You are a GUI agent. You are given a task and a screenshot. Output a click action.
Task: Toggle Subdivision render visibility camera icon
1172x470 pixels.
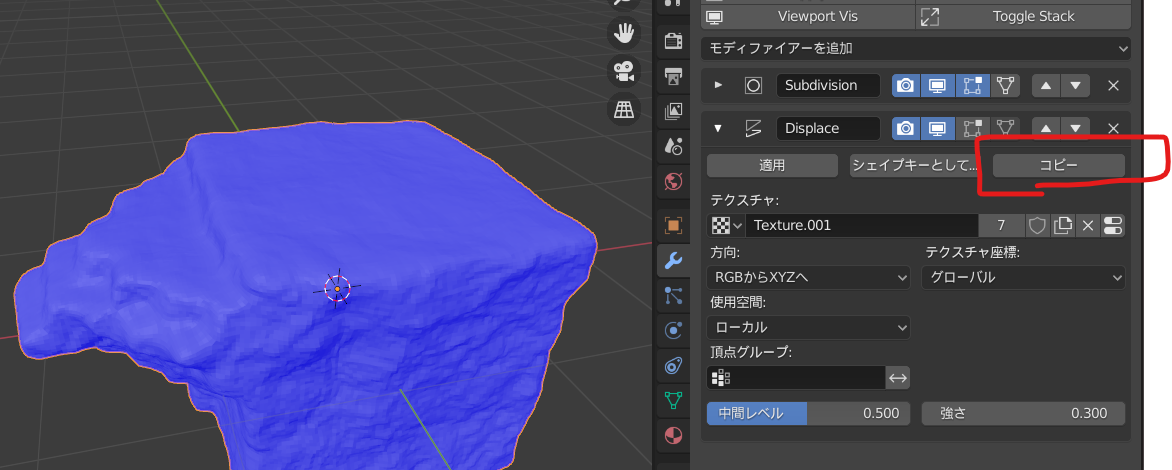[906, 85]
